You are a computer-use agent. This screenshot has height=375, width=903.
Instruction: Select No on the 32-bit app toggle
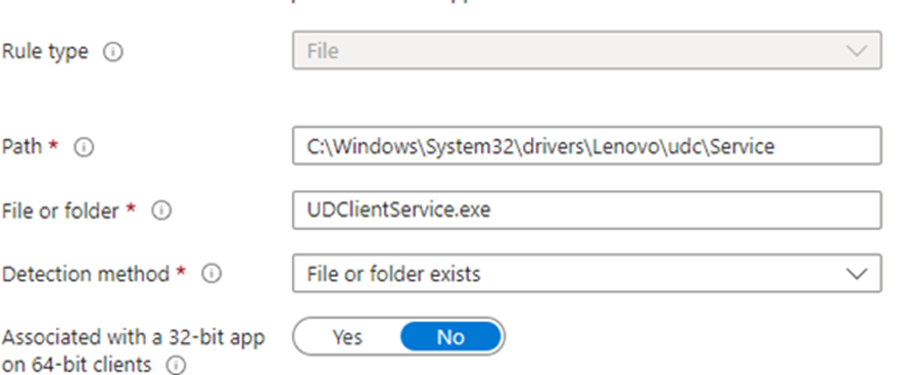(450, 337)
